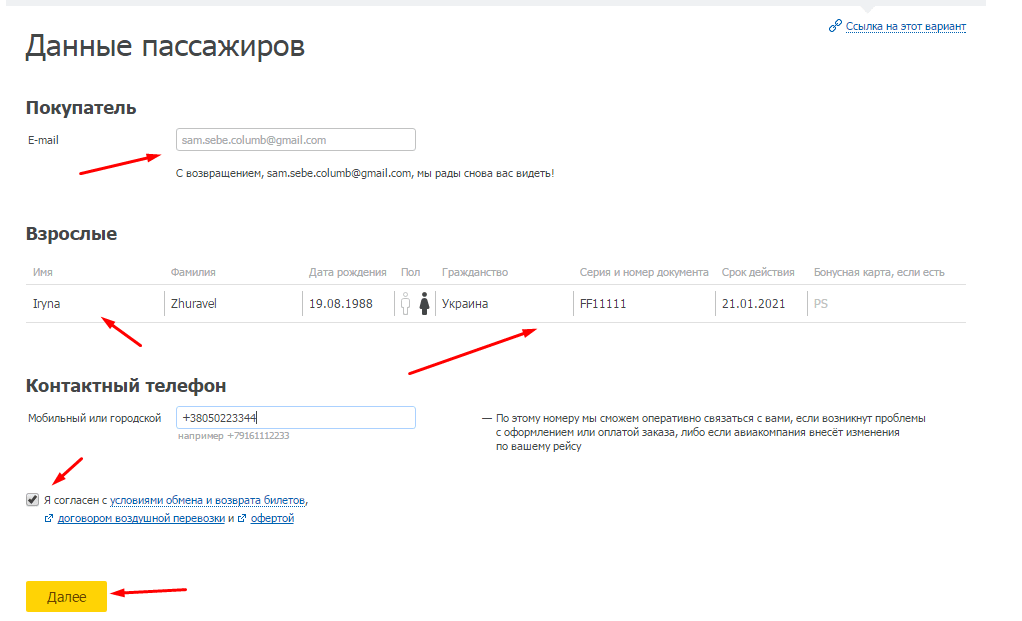Click the 'Фамилия' column header
The width and height of the screenshot is (1022, 621).
coord(193,272)
